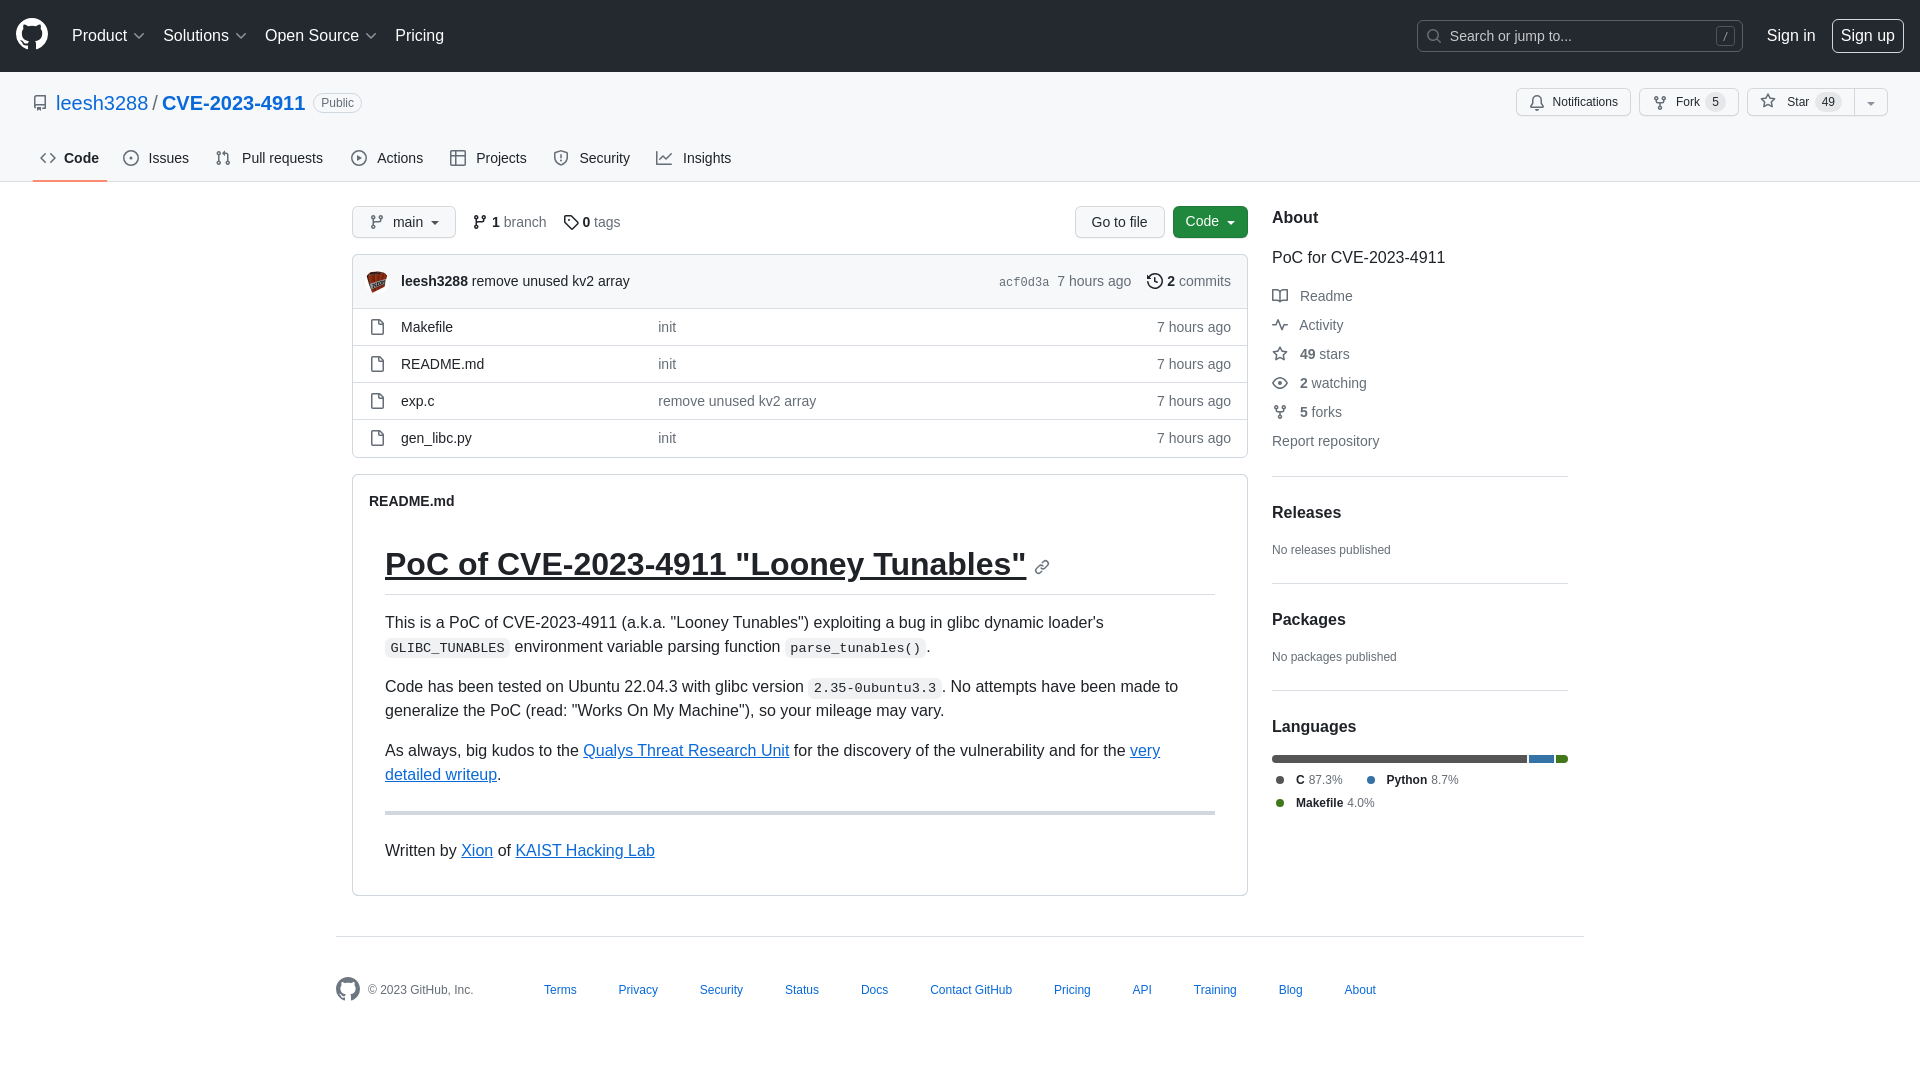
Task: Open the Activity link in About
Action: point(1308,325)
